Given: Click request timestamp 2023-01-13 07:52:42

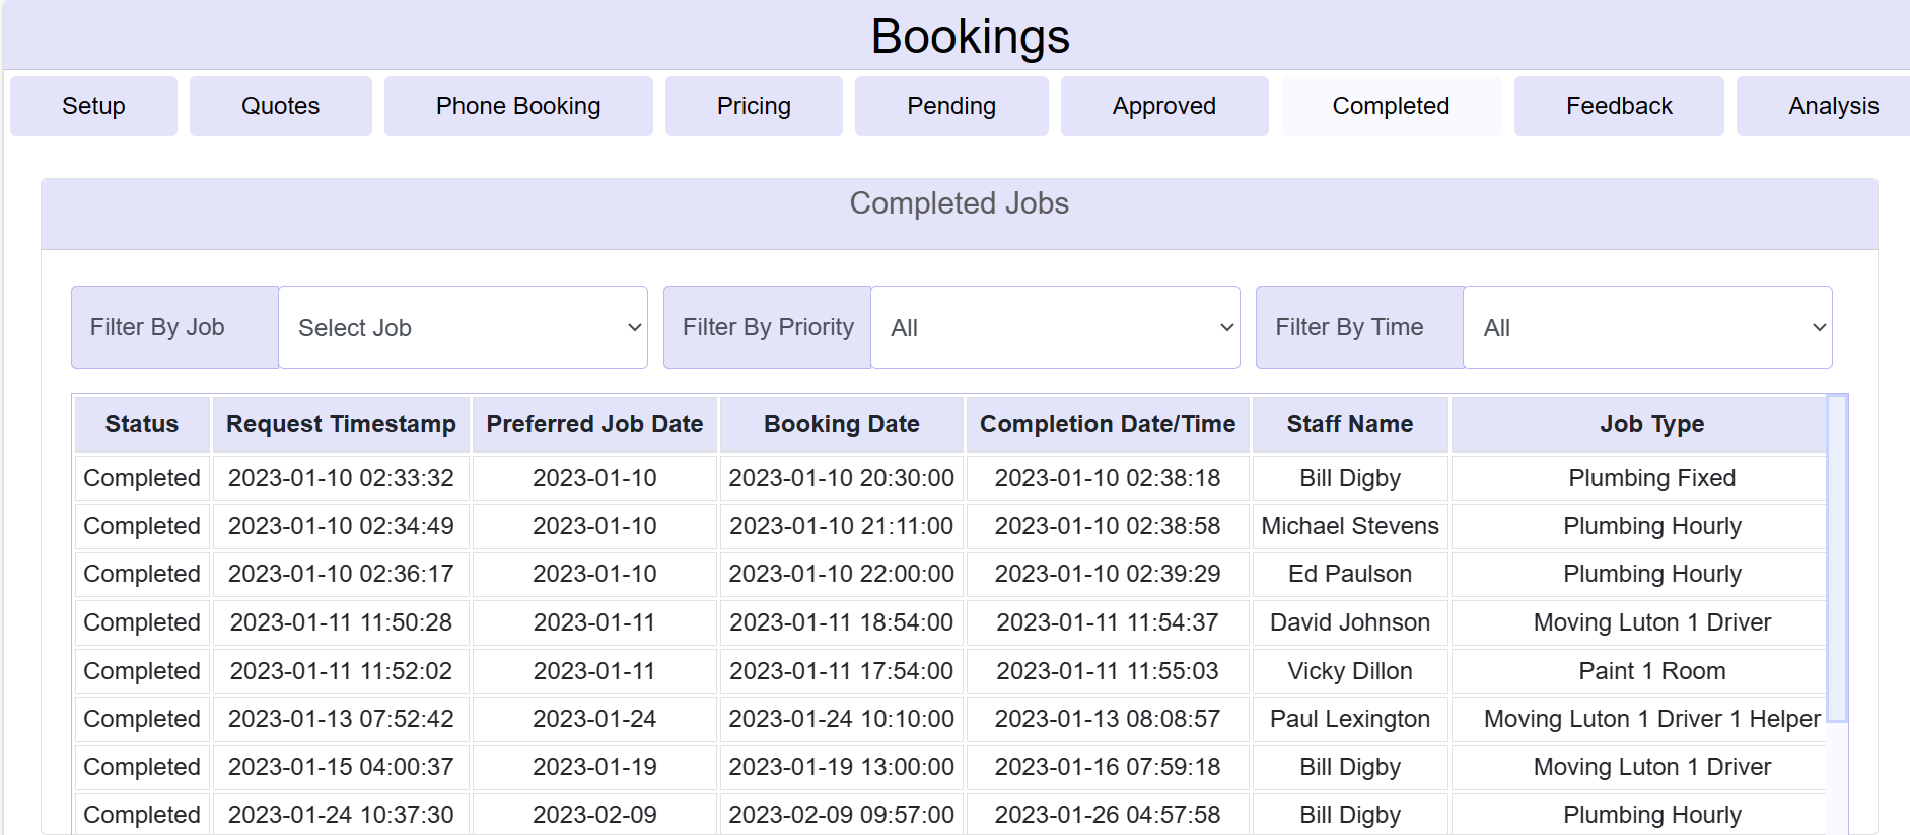Looking at the screenshot, I should (x=341, y=719).
